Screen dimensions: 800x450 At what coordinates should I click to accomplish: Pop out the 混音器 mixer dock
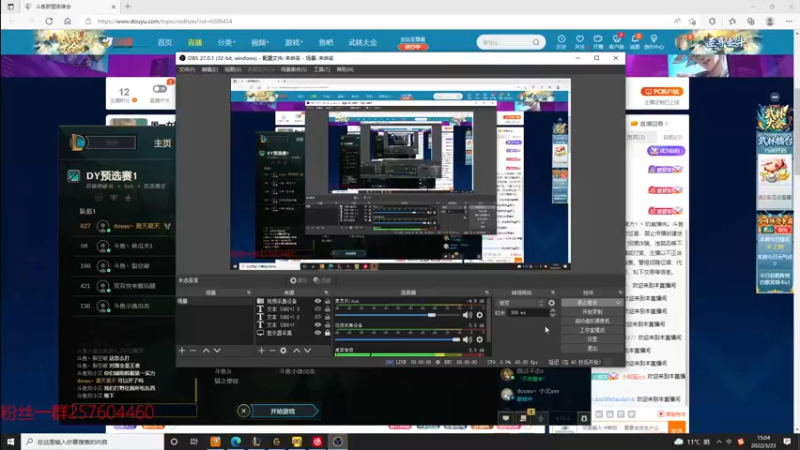[487, 292]
